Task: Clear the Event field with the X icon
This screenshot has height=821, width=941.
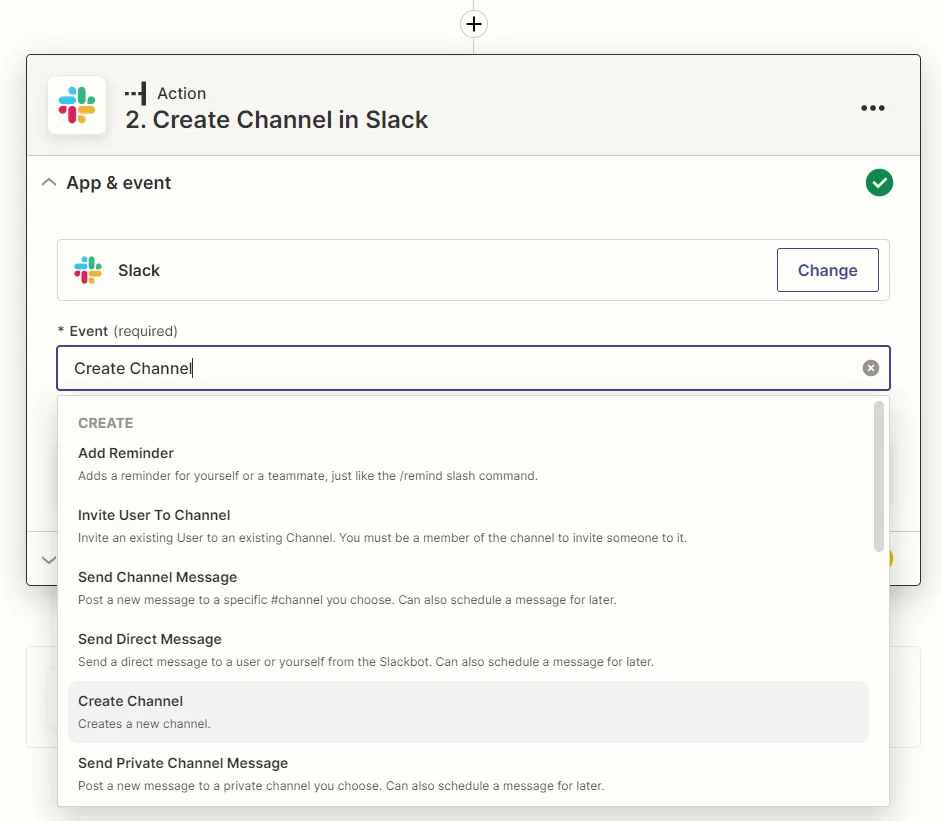Action: [870, 368]
